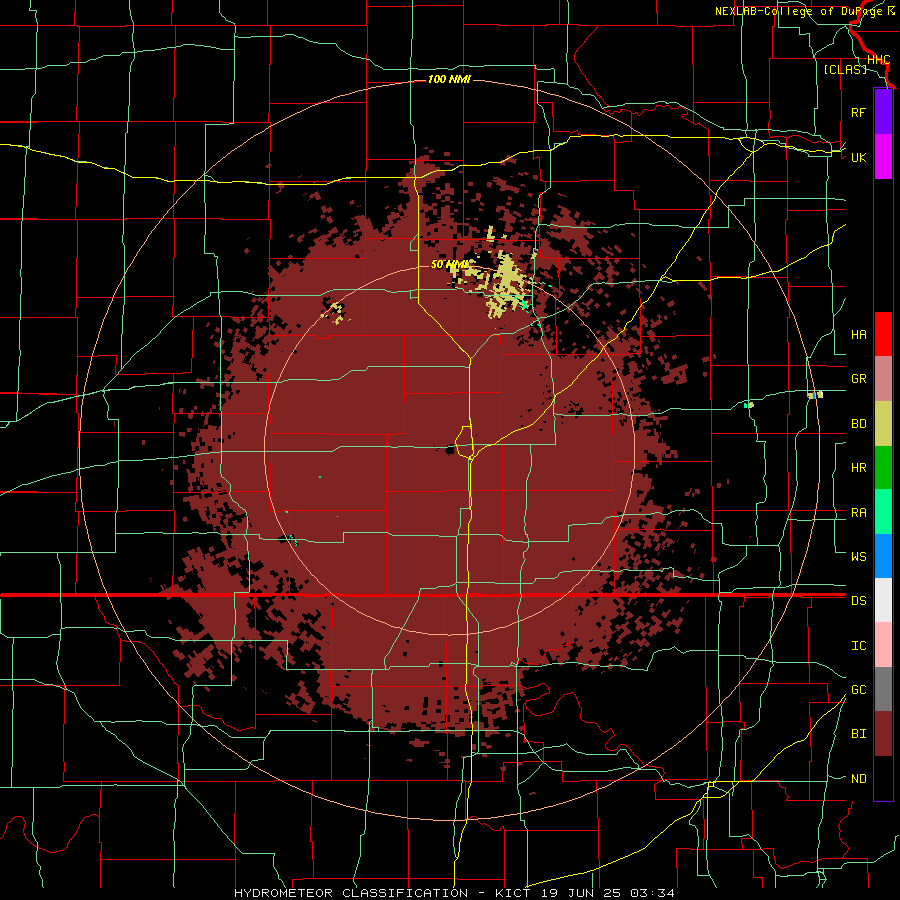Screen dimensions: 900x900
Task: Click the IC light pink legend swatch
Action: coord(883,645)
